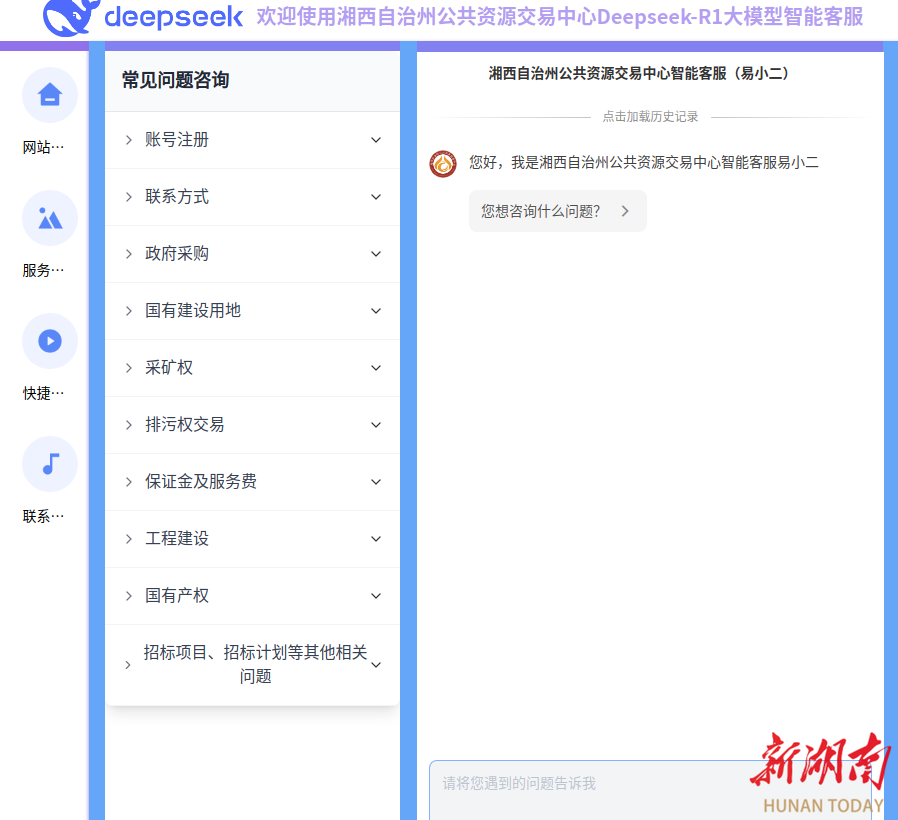Click the Deepseek-R1 welcome banner text
This screenshot has height=820, width=898.
(x=560, y=17)
